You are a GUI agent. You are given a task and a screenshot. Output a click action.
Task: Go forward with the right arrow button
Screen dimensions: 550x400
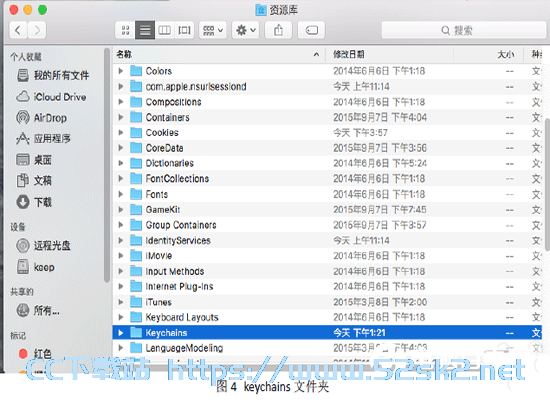(37, 31)
